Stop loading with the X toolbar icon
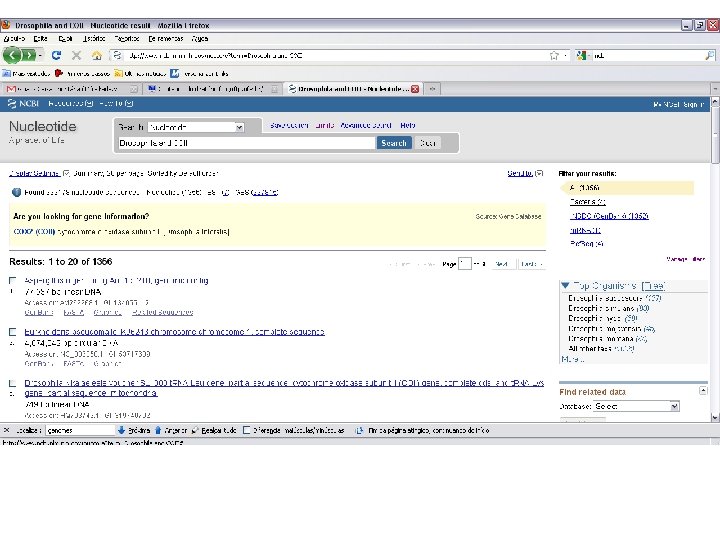The height and width of the screenshot is (540, 720). click(x=77, y=56)
